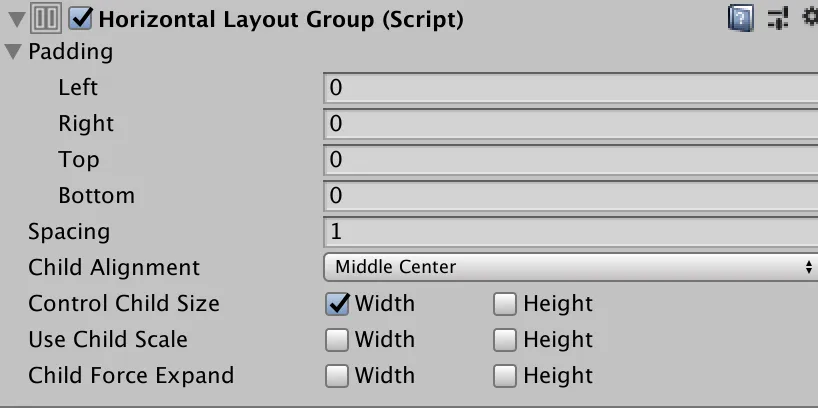The height and width of the screenshot is (408, 818).
Task: Collapse the Padding section
Action: coord(13,52)
